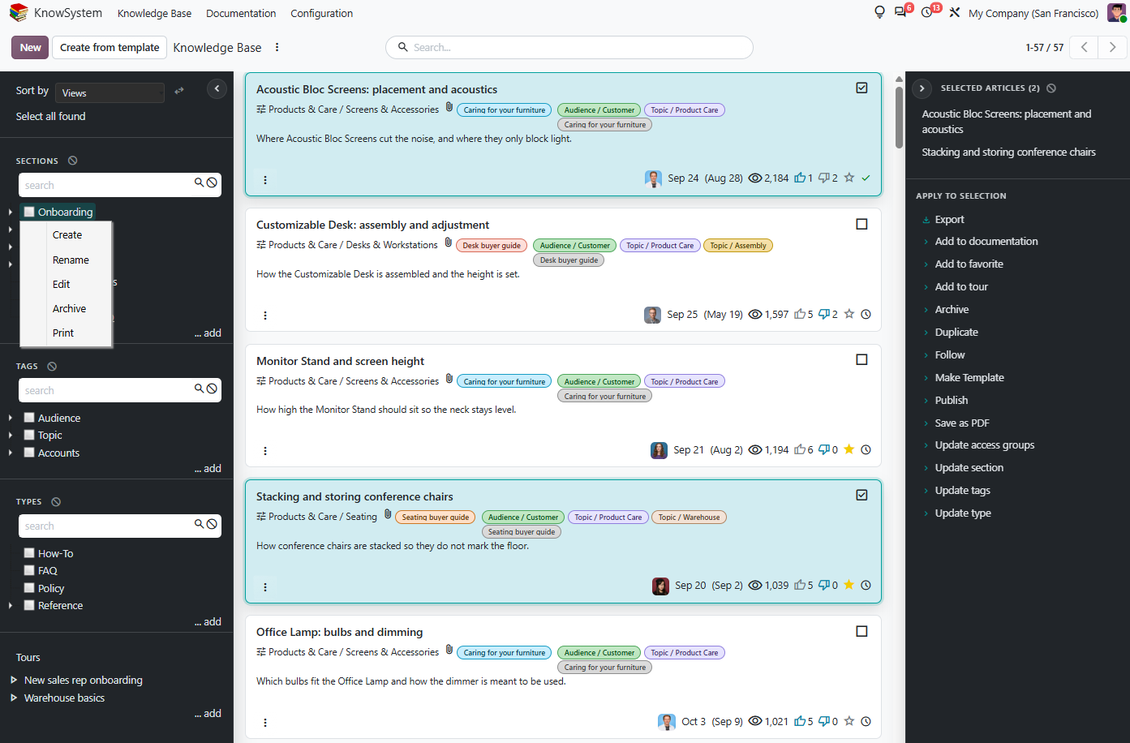
Task: Check the How-To type filter
Action: tap(30, 553)
